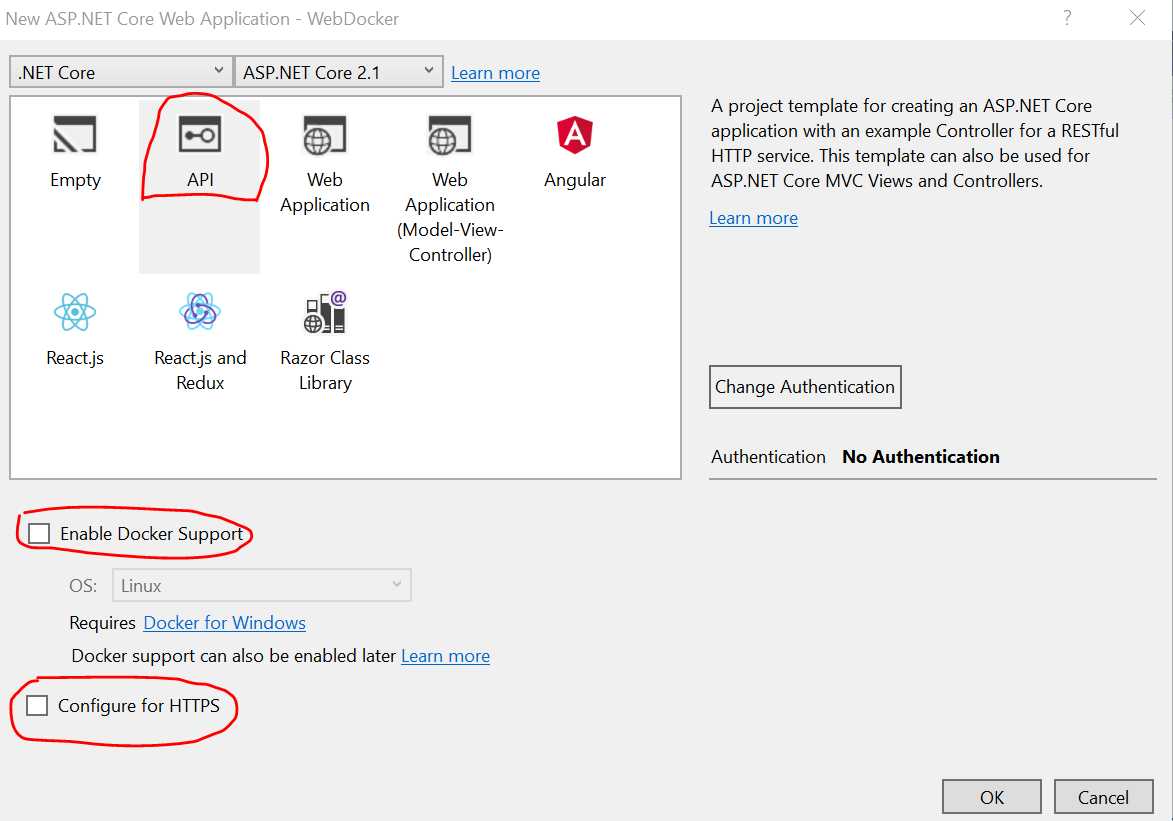Image resolution: width=1173 pixels, height=821 pixels.
Task: Open Learn more link under template description
Action: (753, 219)
